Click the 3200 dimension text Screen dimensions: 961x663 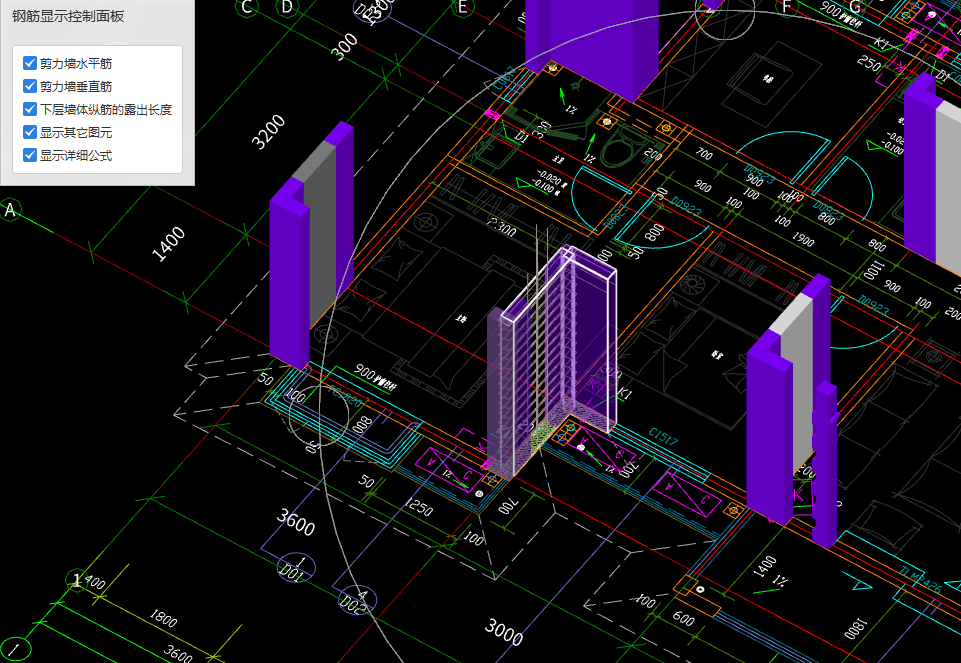click(268, 132)
